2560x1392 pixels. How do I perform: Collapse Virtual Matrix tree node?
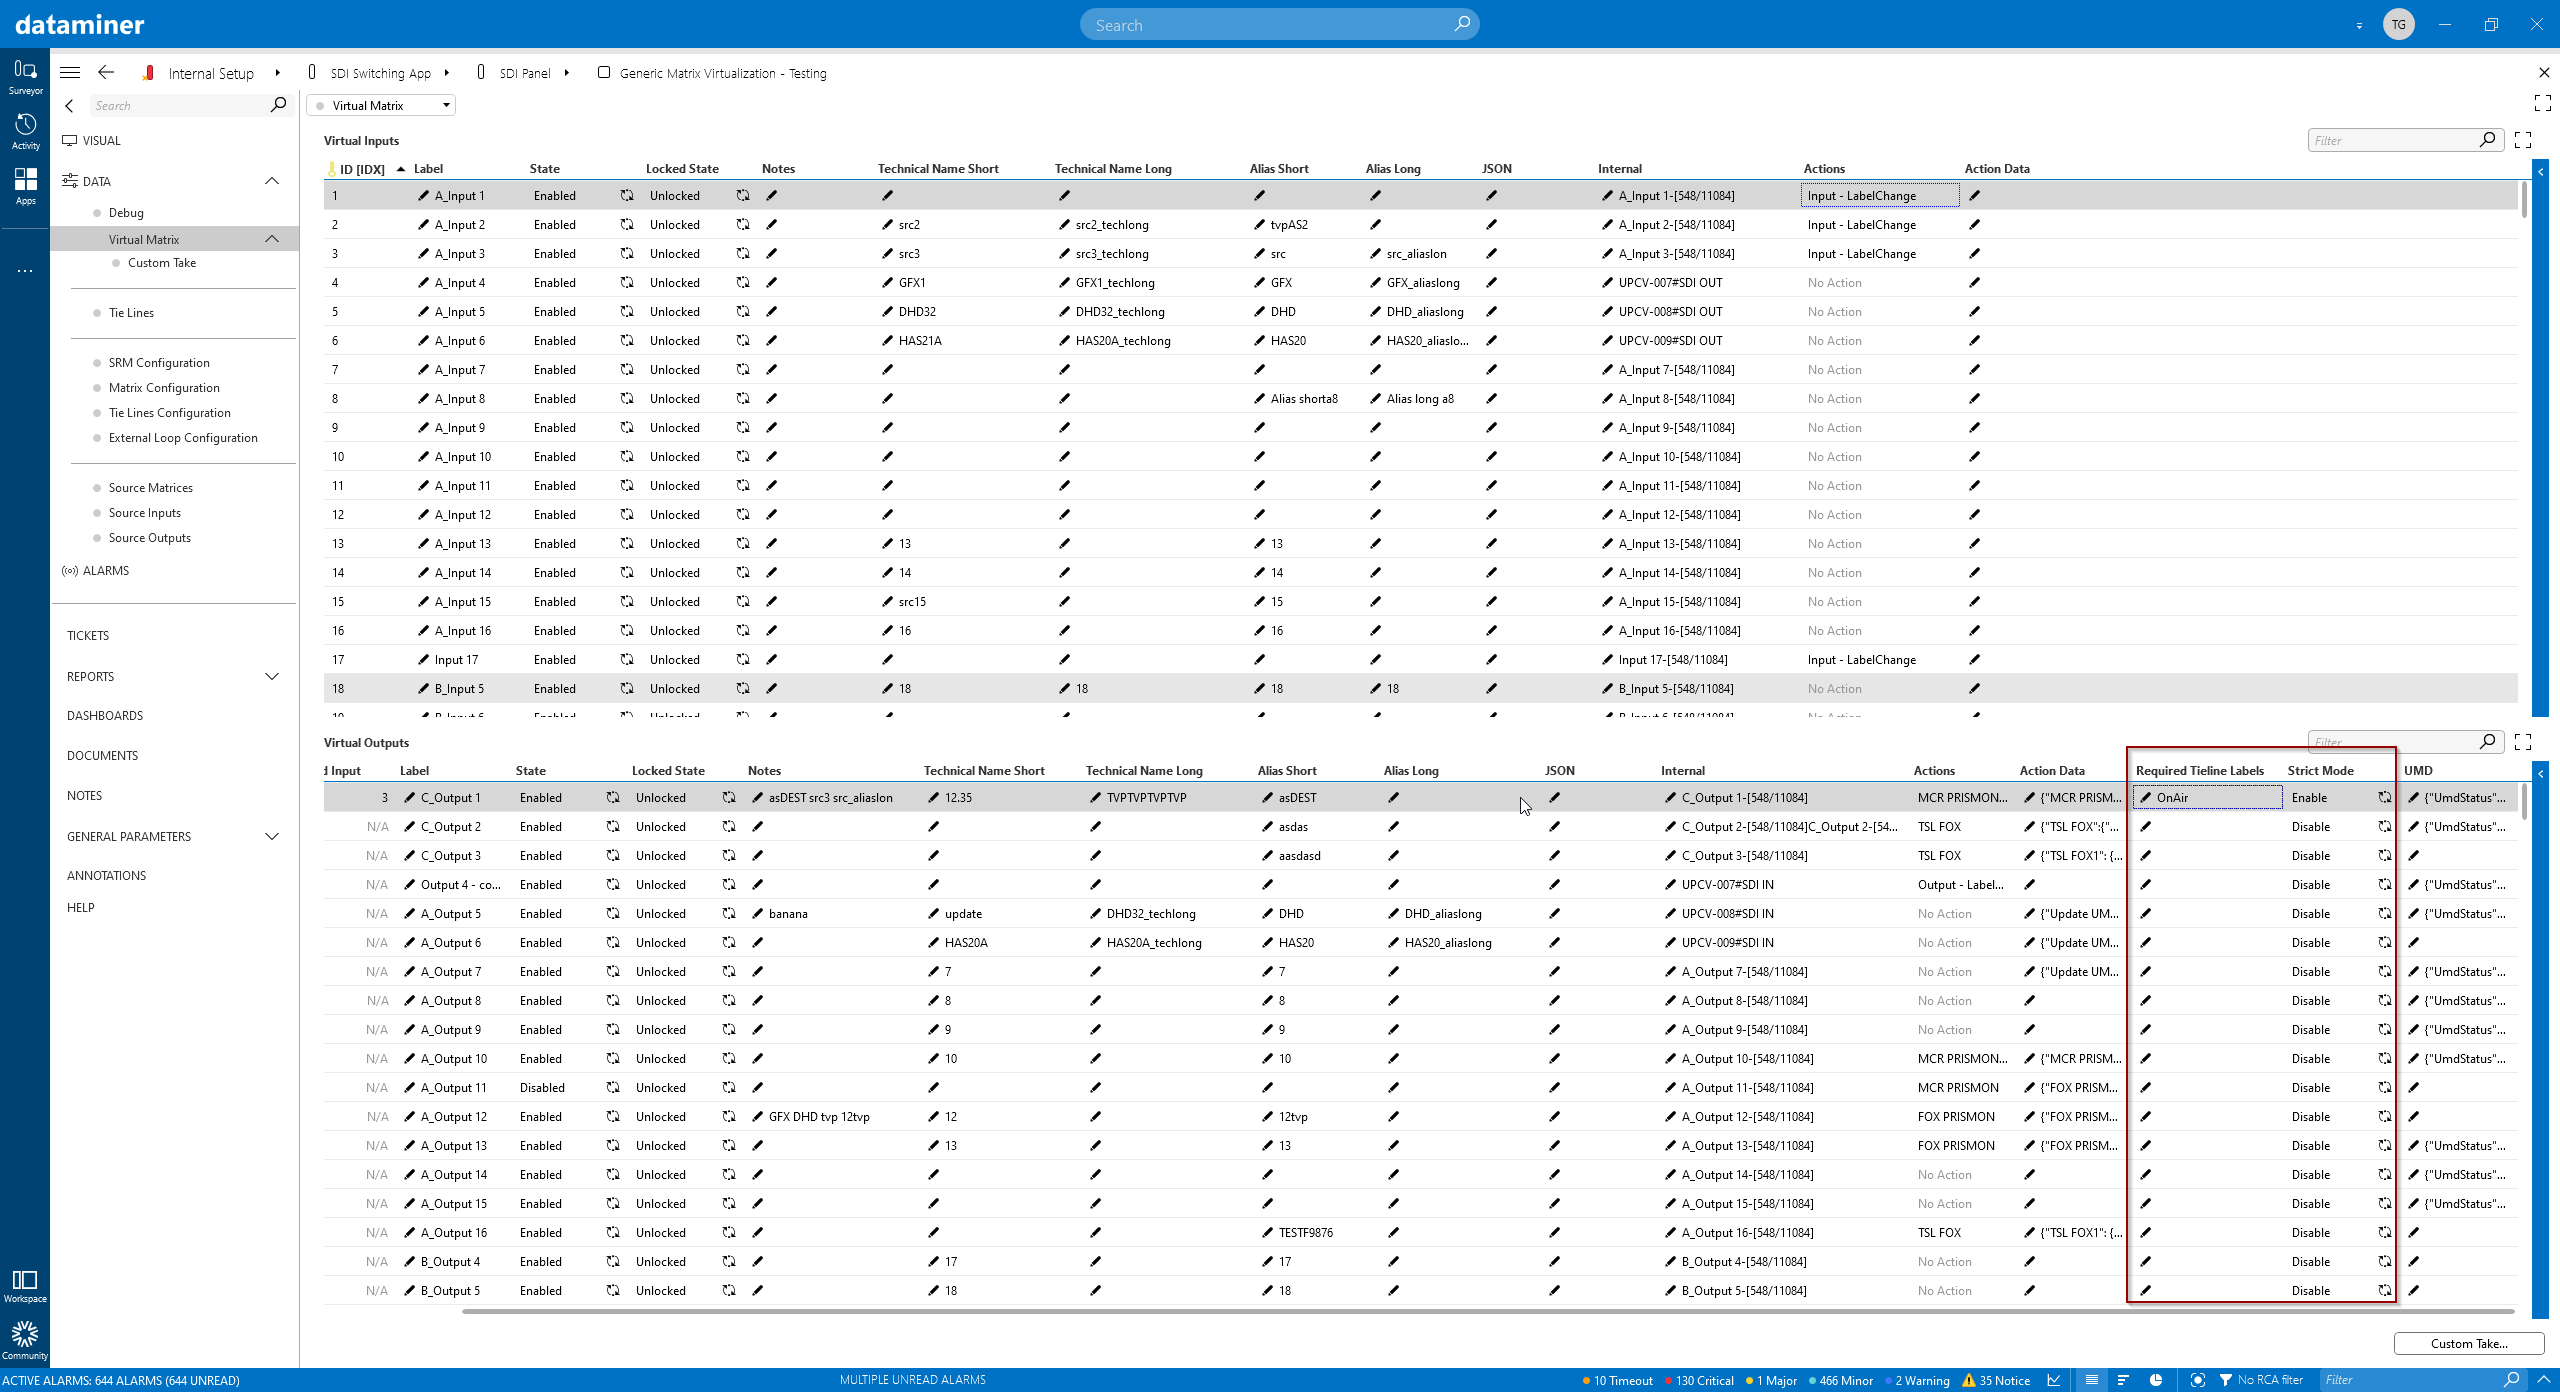click(x=272, y=239)
